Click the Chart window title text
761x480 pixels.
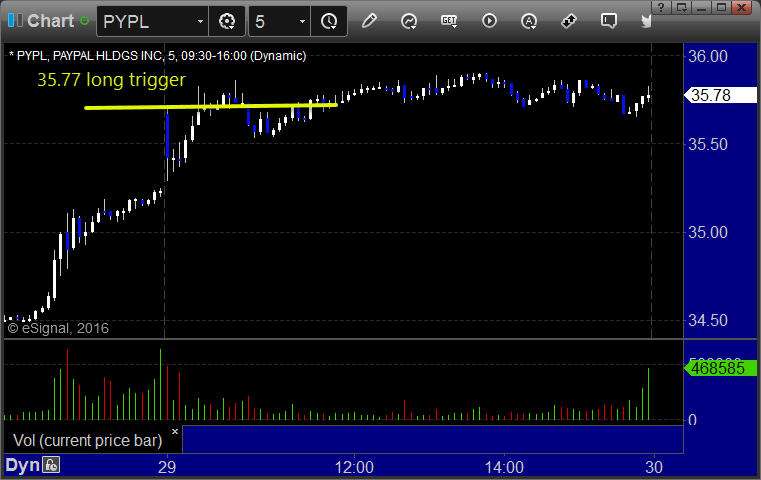click(50, 21)
